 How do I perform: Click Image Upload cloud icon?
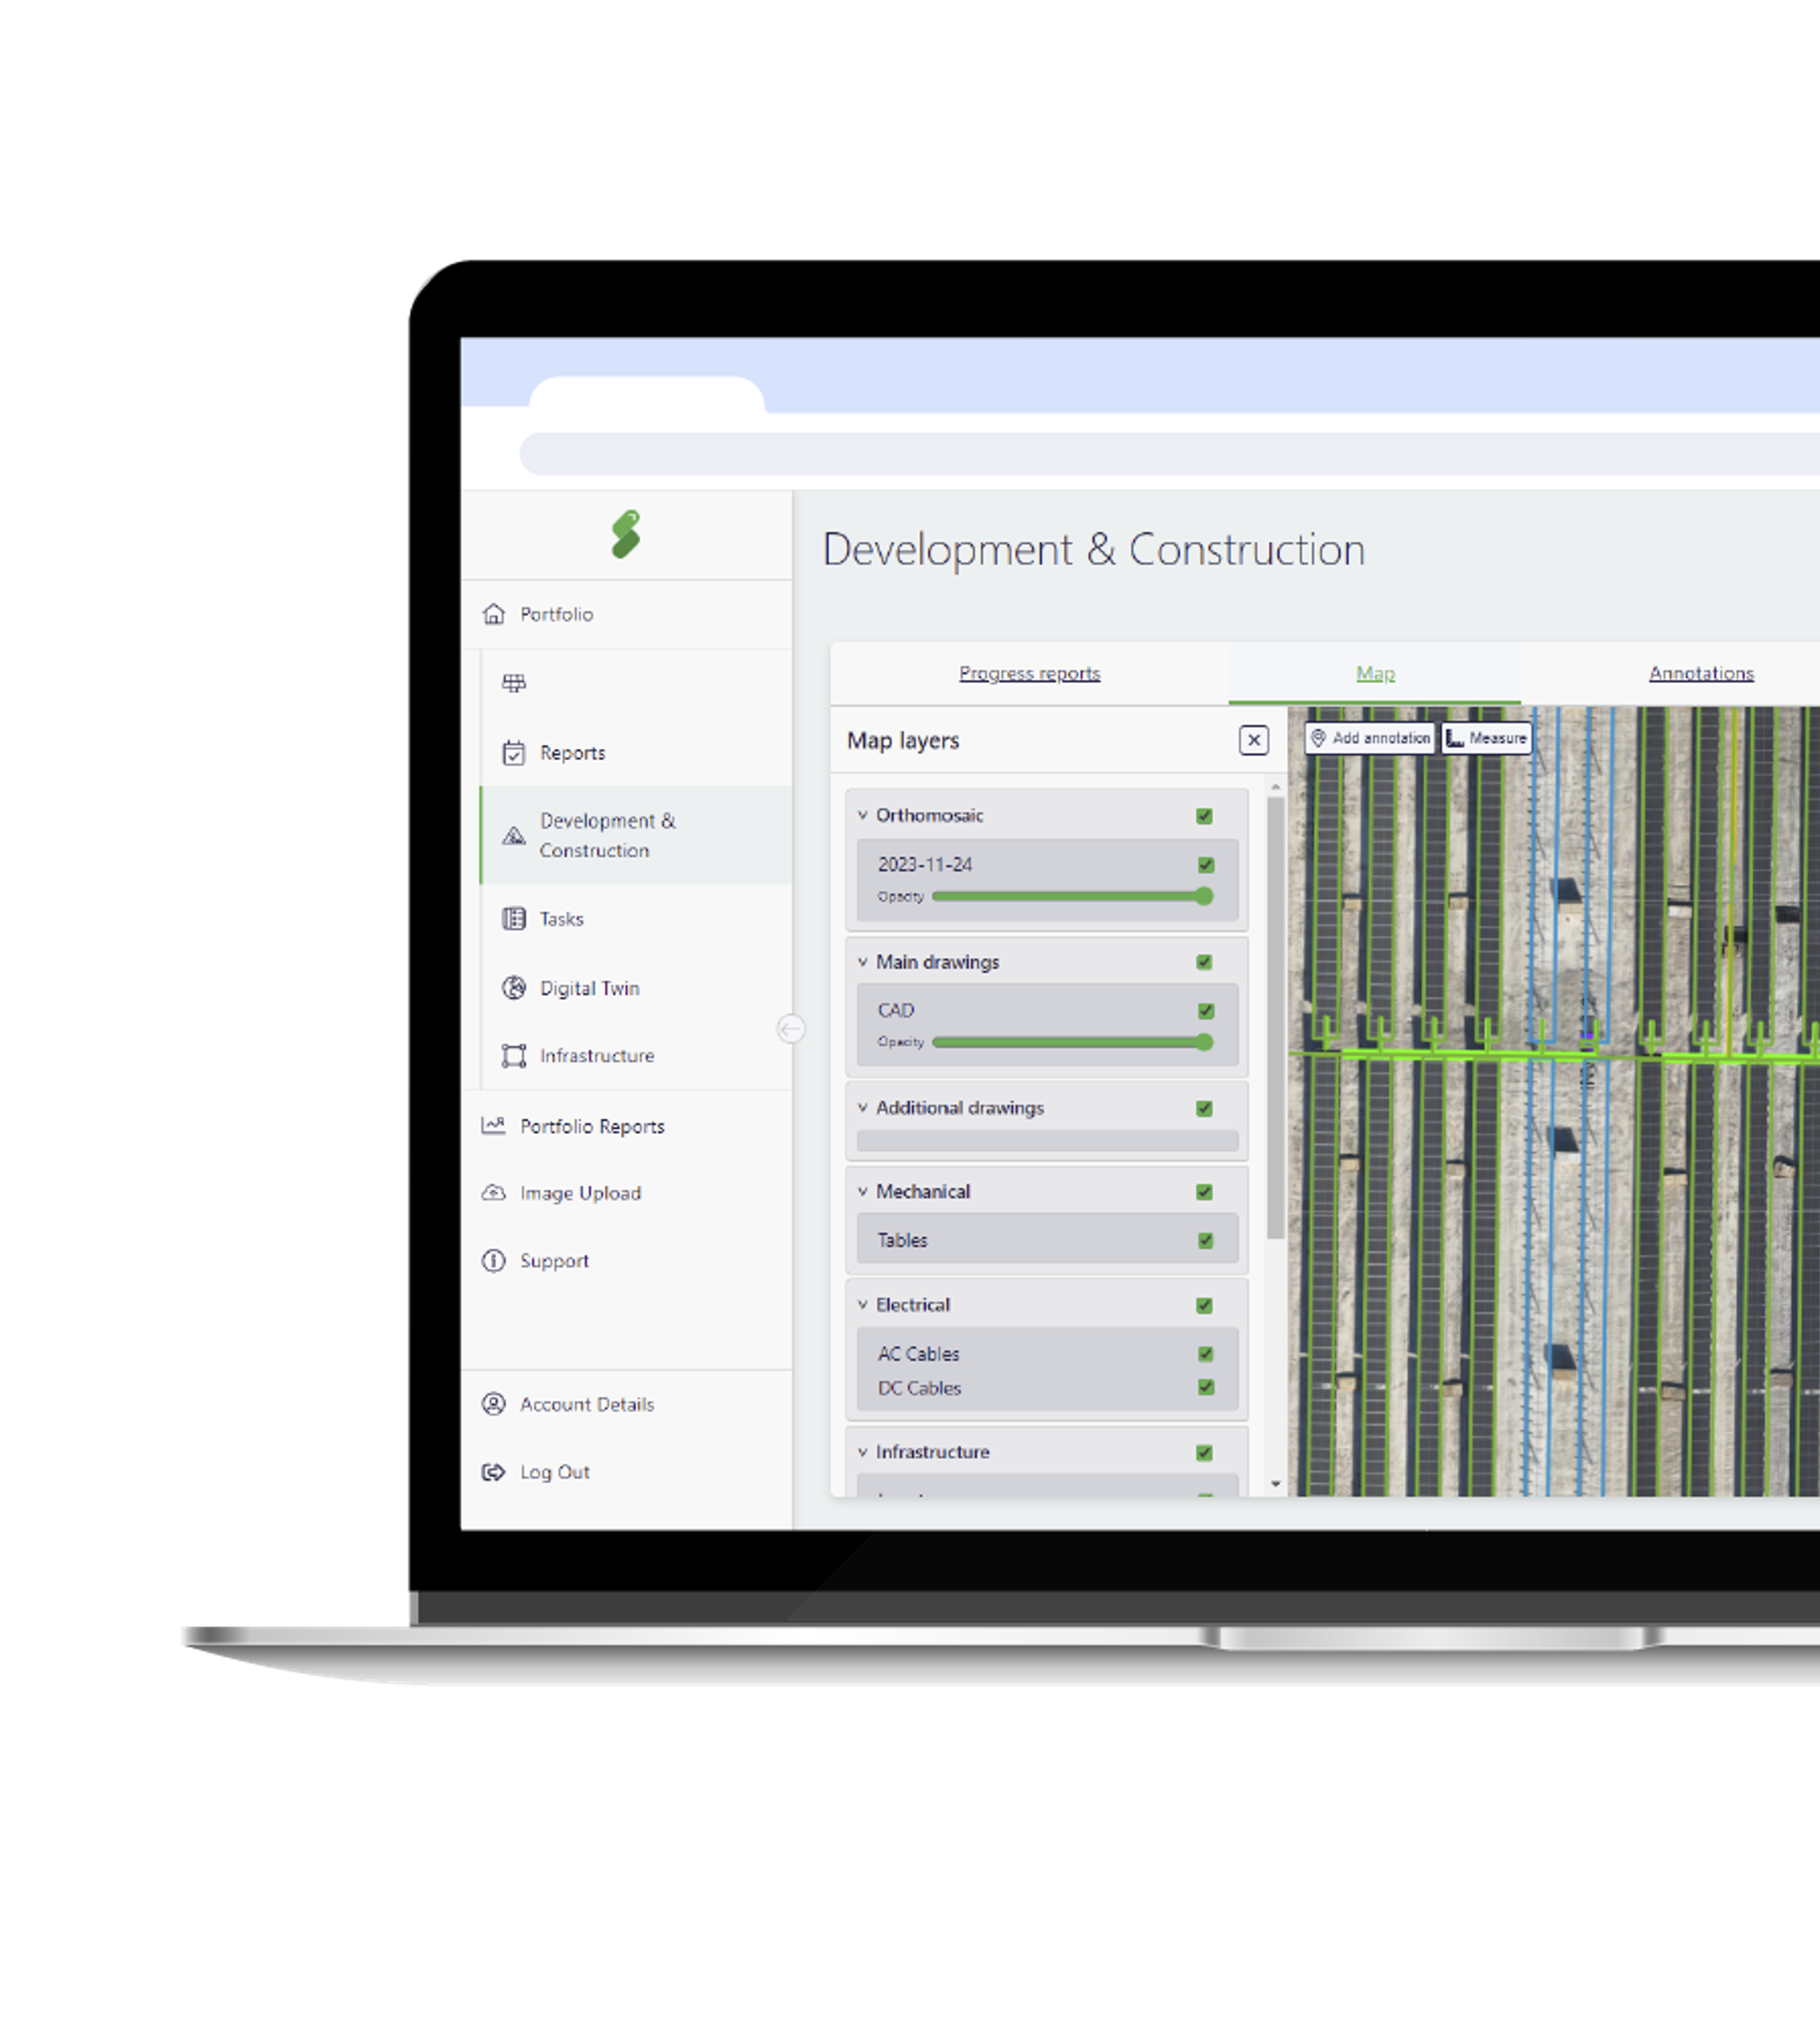(x=494, y=1193)
